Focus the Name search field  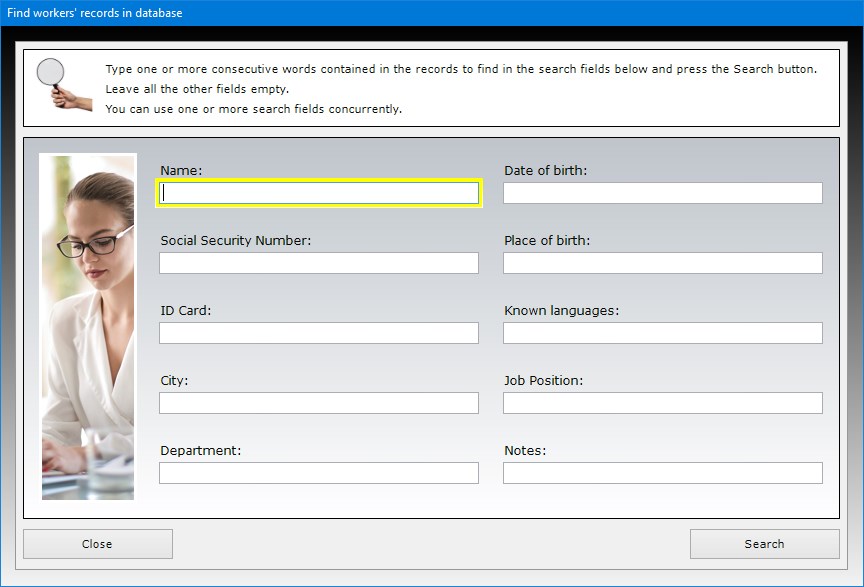click(x=319, y=193)
